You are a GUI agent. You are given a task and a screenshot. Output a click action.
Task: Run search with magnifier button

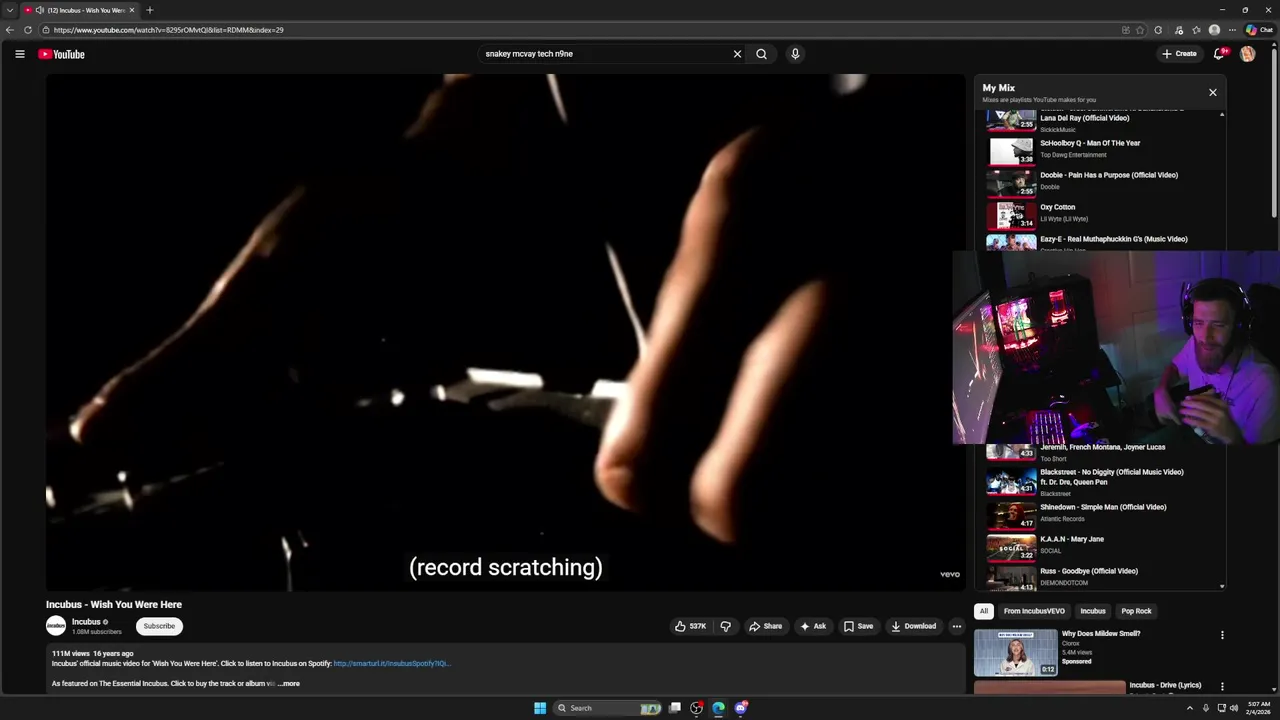coord(761,54)
